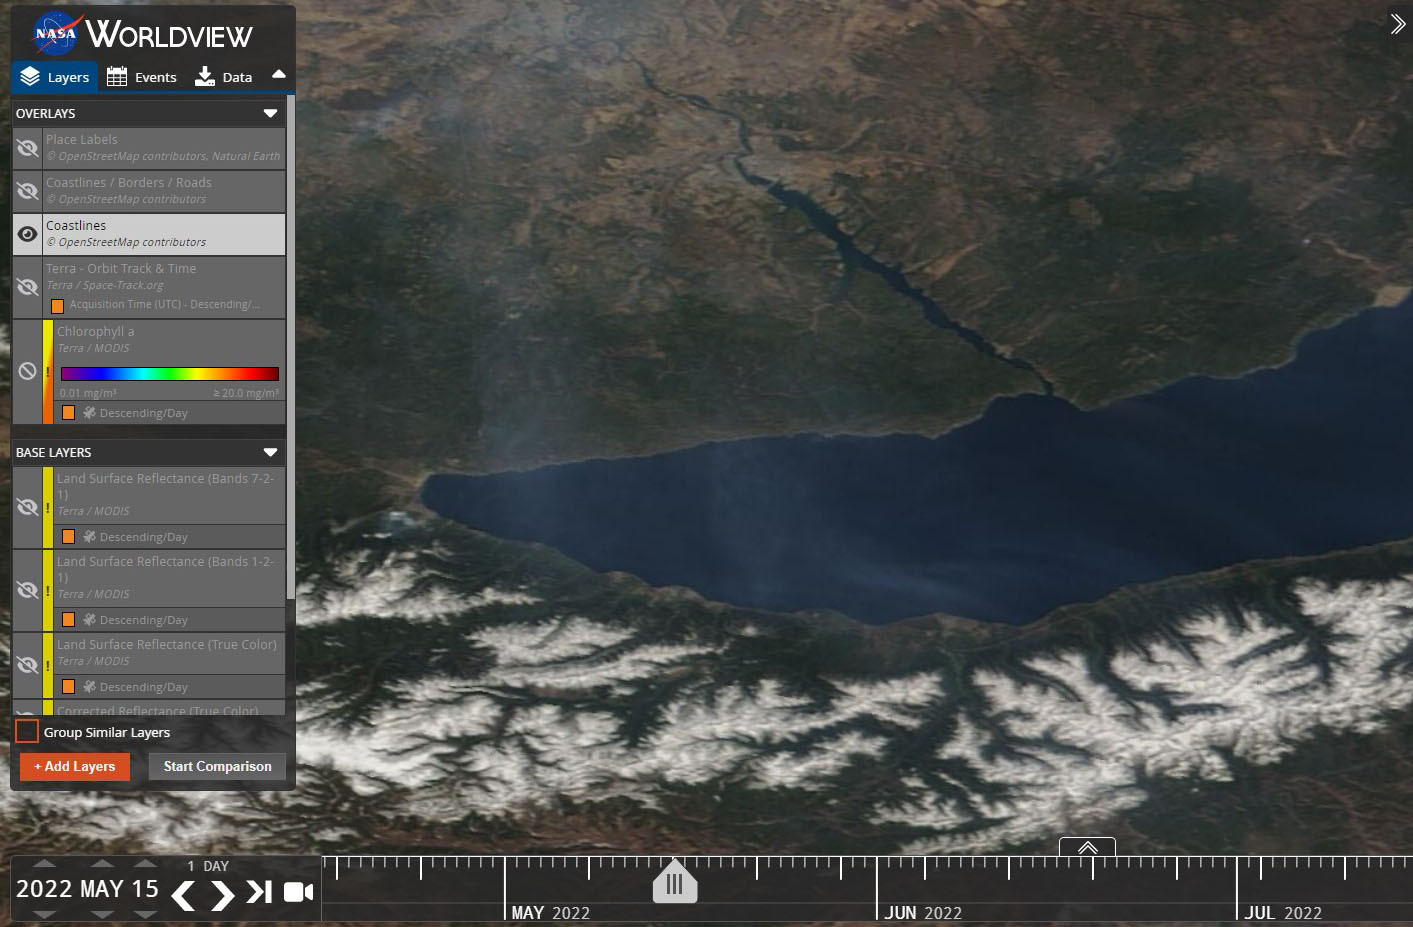Collapse the Overlays section
This screenshot has width=1413, height=927.
(x=270, y=113)
